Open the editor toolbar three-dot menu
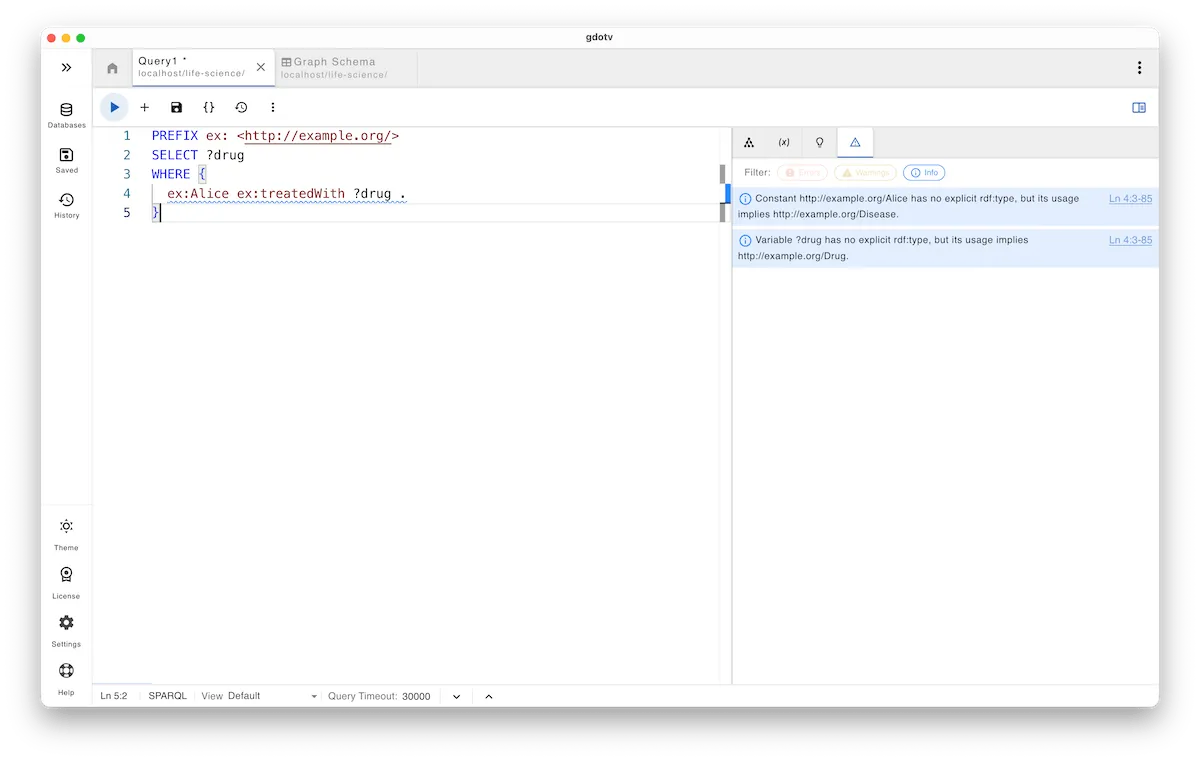Image resolution: width=1200 pixels, height=761 pixels. click(272, 107)
